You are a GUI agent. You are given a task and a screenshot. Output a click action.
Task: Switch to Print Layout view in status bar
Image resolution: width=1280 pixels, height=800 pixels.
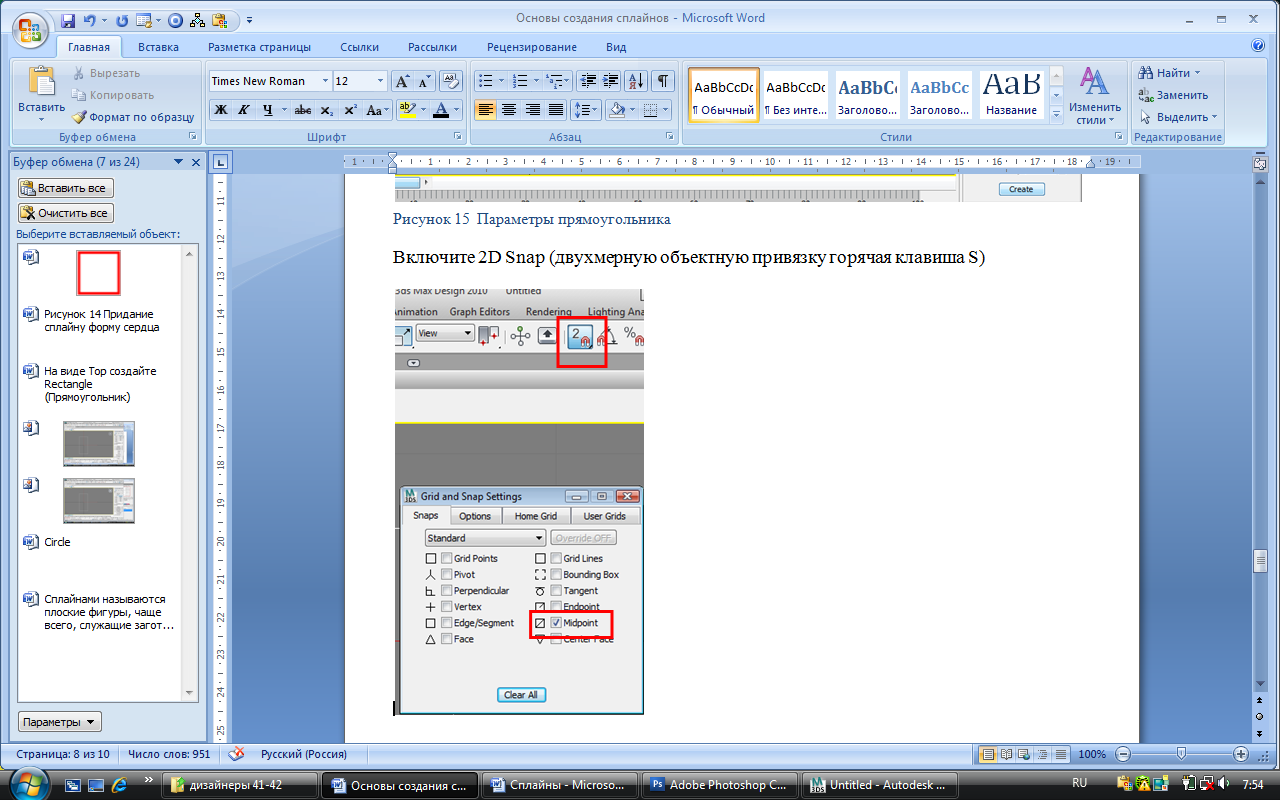[x=988, y=754]
